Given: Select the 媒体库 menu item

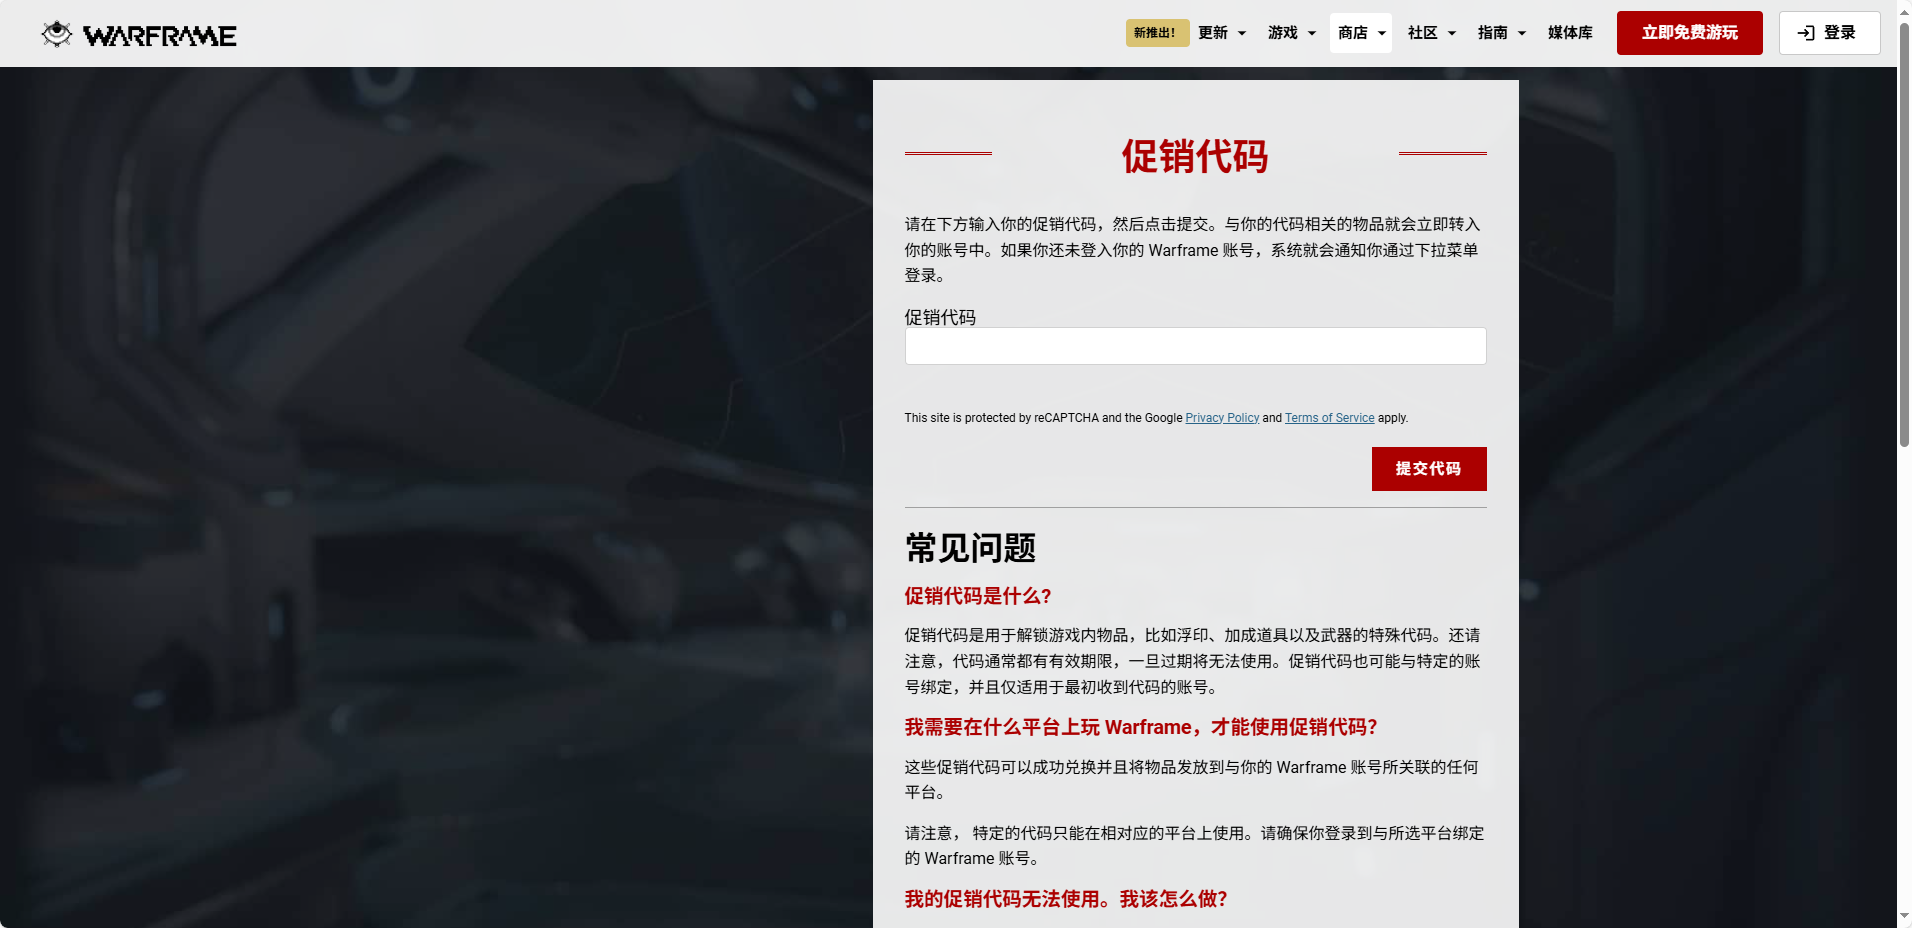Looking at the screenshot, I should [1570, 33].
